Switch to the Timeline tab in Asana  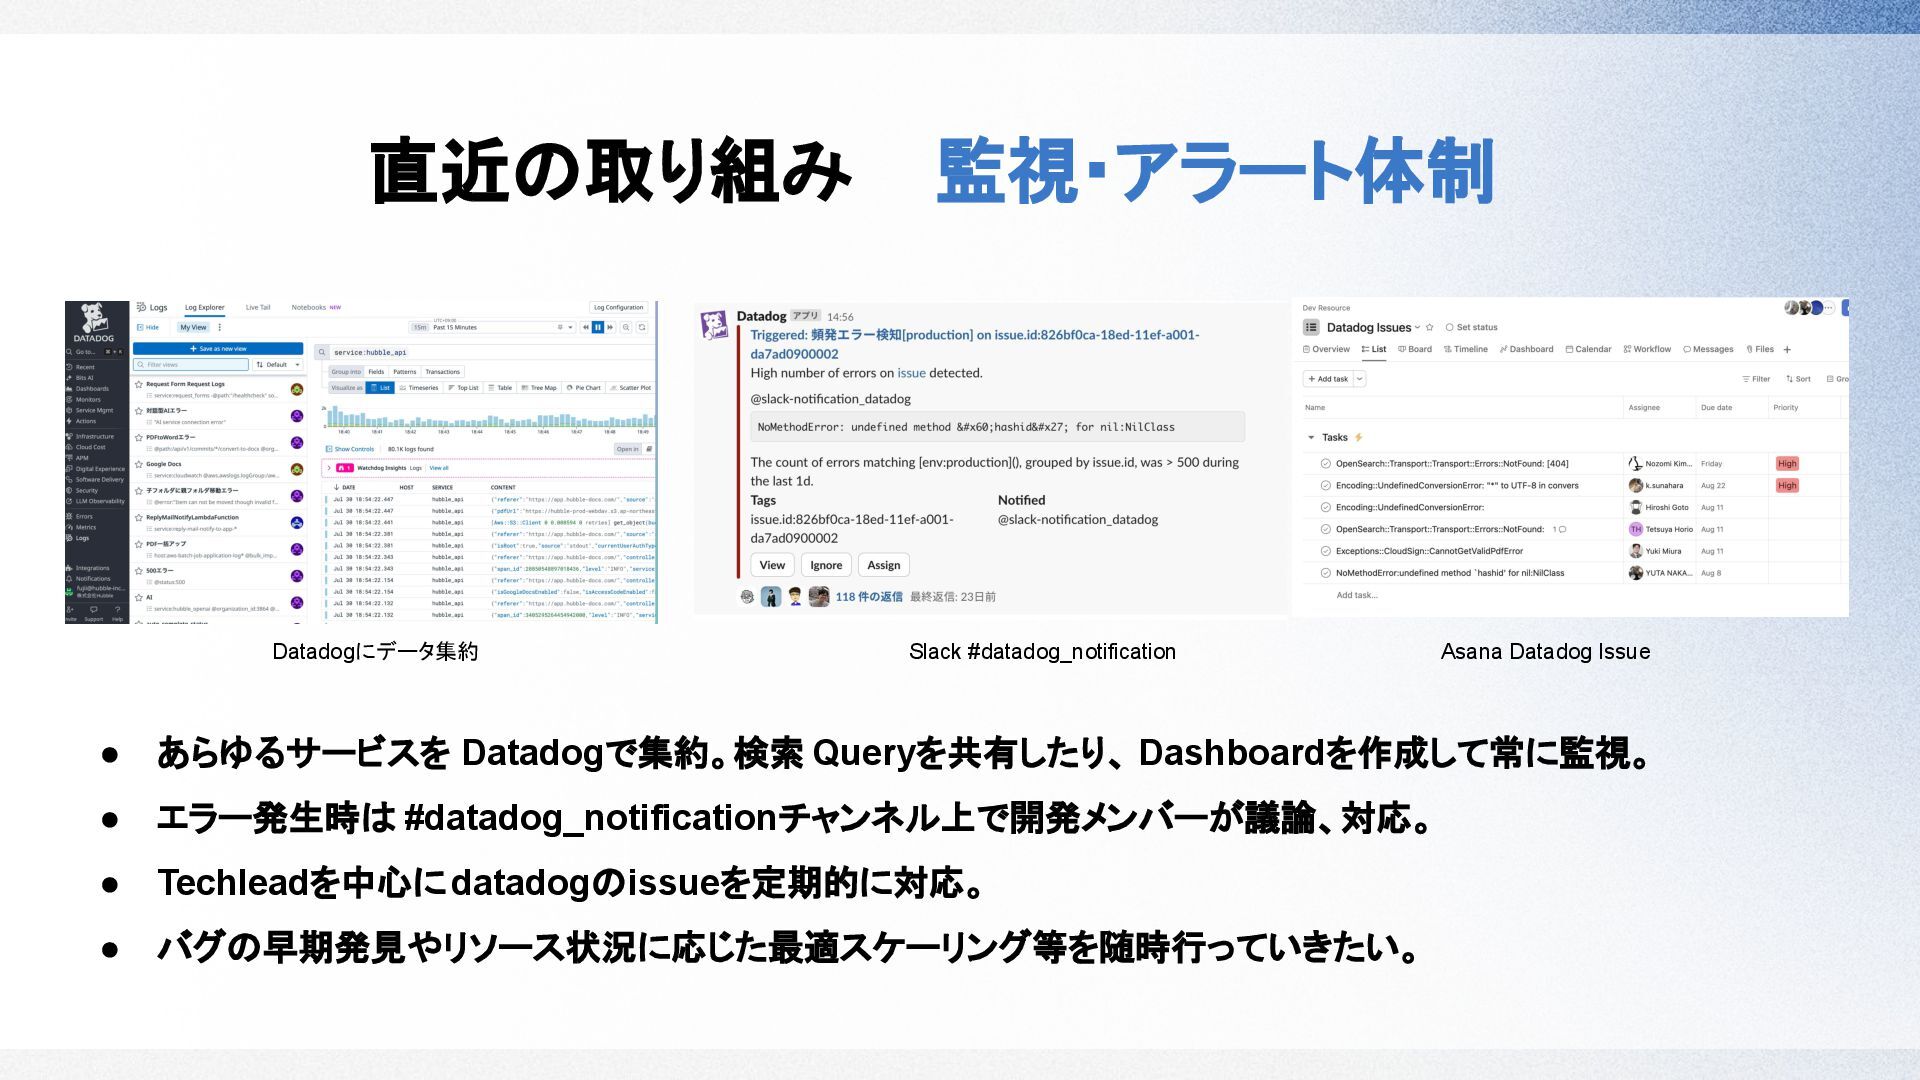(x=1466, y=349)
